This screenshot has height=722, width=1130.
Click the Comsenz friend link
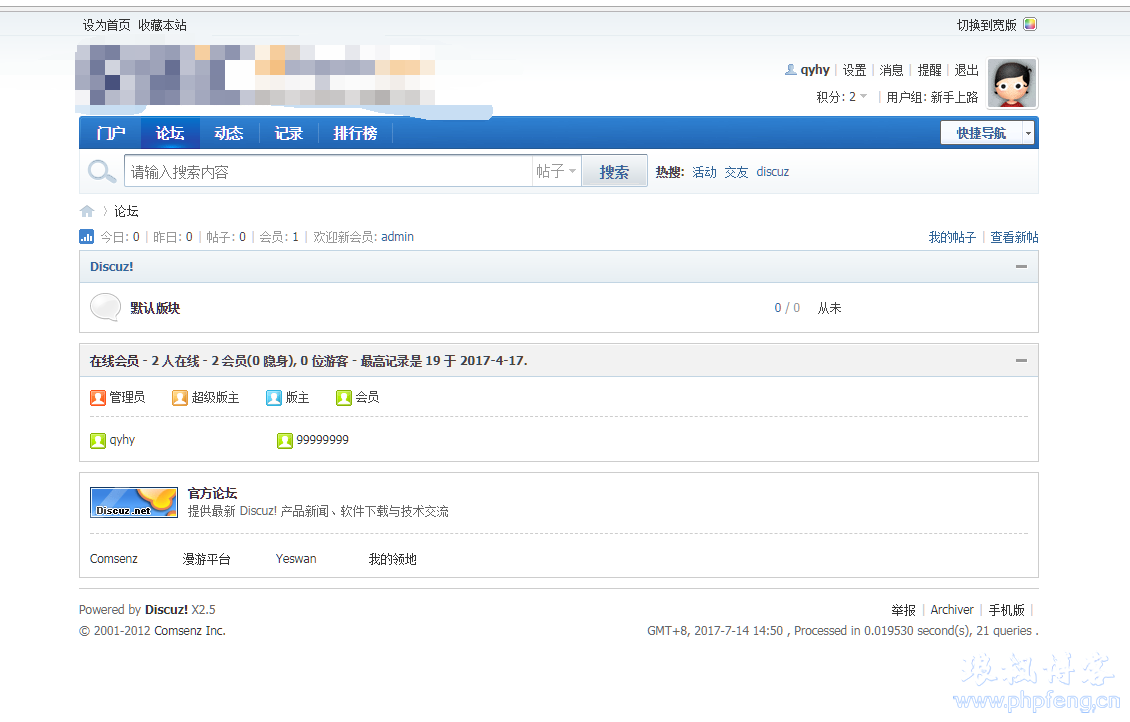114,558
